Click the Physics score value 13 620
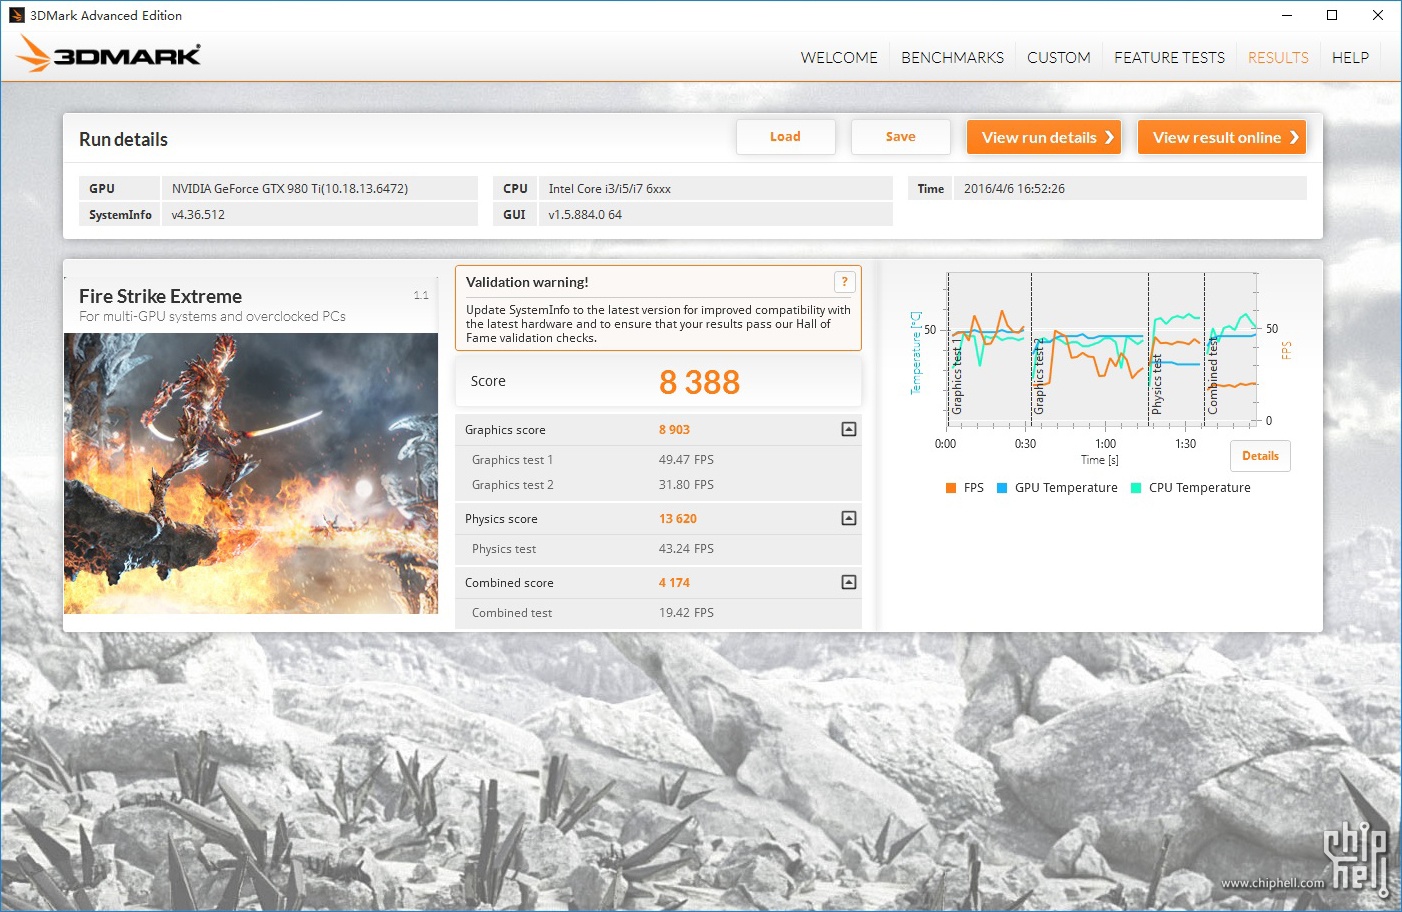Viewport: 1402px width, 912px height. [x=678, y=519]
